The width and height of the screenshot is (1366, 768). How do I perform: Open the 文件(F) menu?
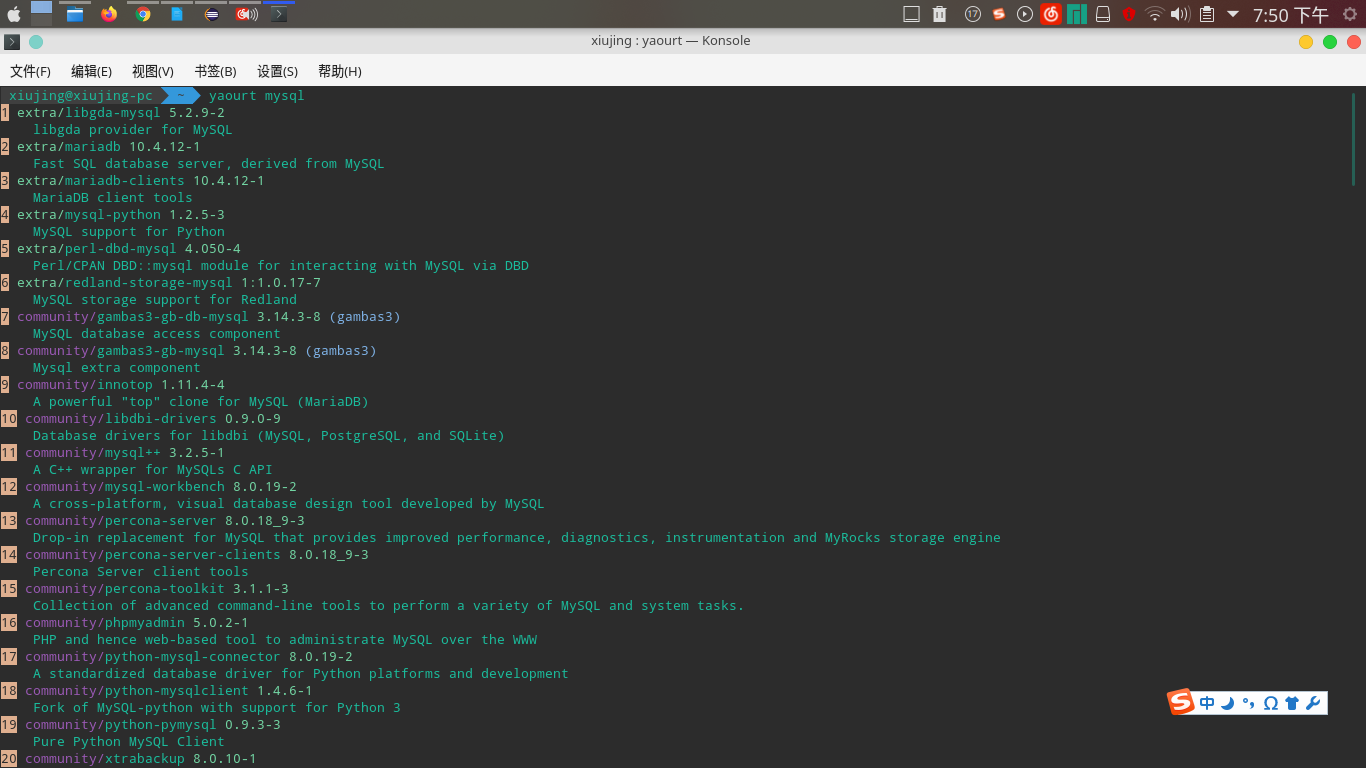[30, 71]
